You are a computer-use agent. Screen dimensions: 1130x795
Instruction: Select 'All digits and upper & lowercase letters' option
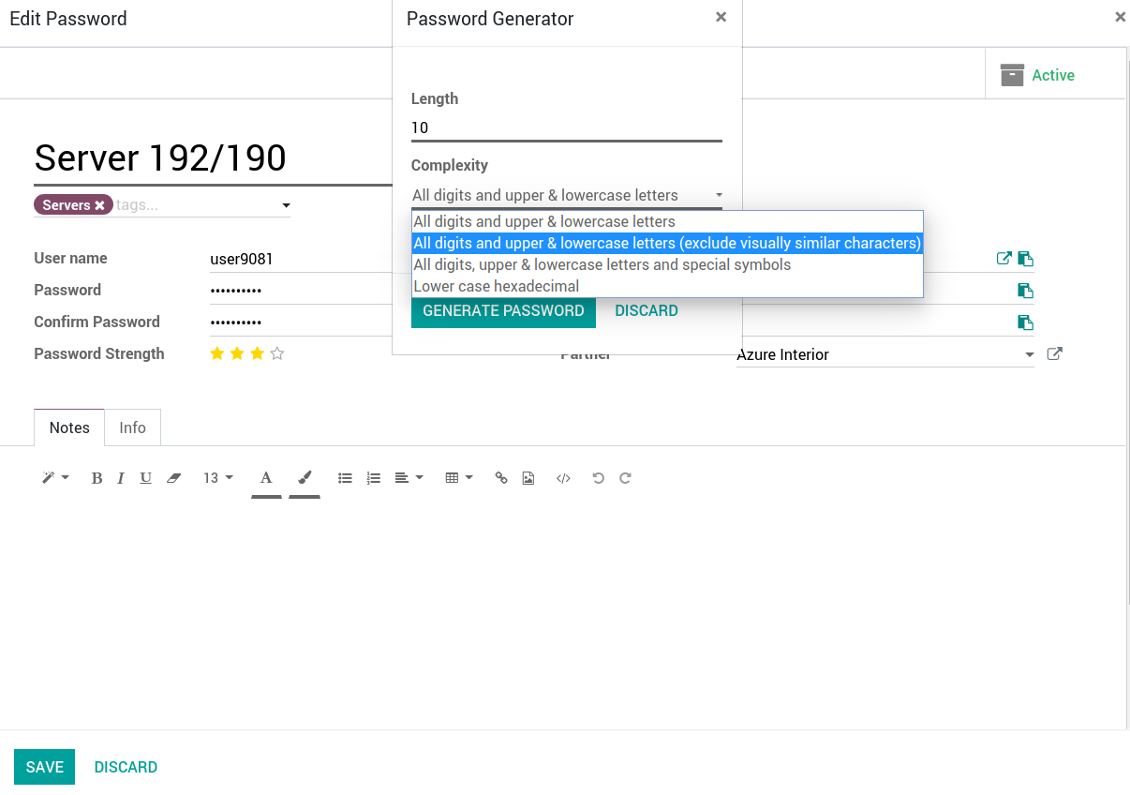pyautogui.click(x=667, y=221)
